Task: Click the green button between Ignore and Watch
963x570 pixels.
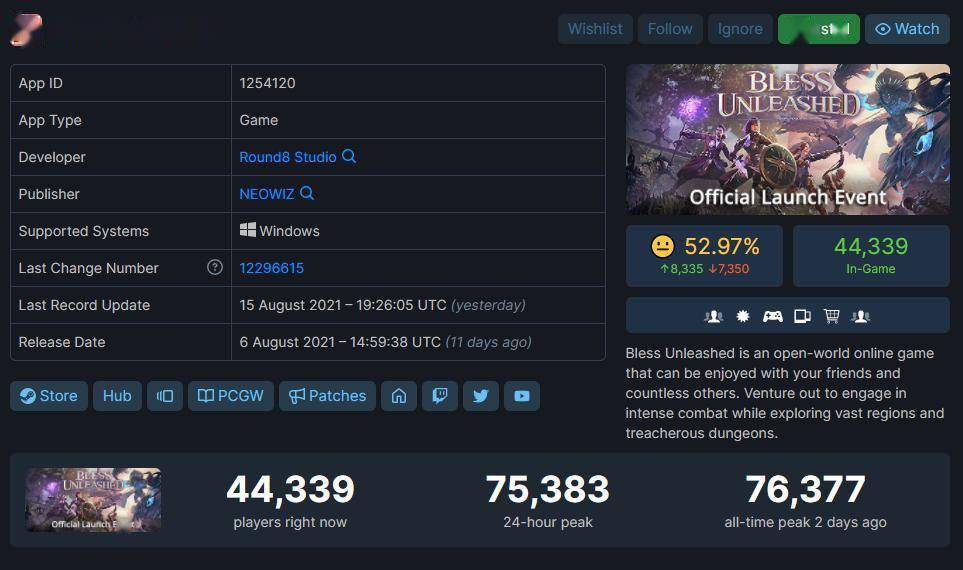Action: pos(819,29)
